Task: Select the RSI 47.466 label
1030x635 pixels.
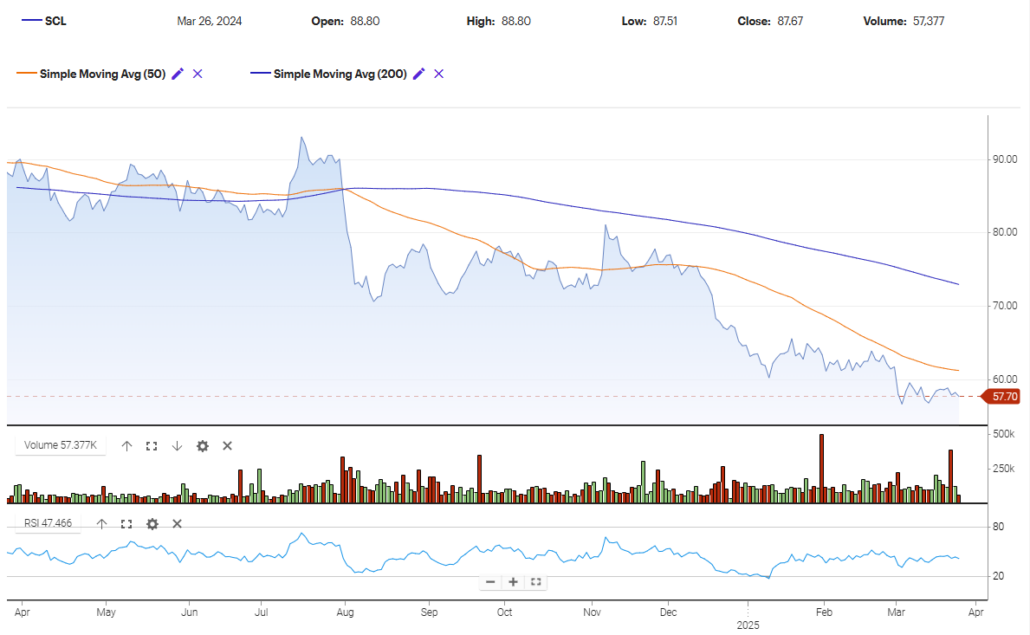Action: pyautogui.click(x=48, y=523)
